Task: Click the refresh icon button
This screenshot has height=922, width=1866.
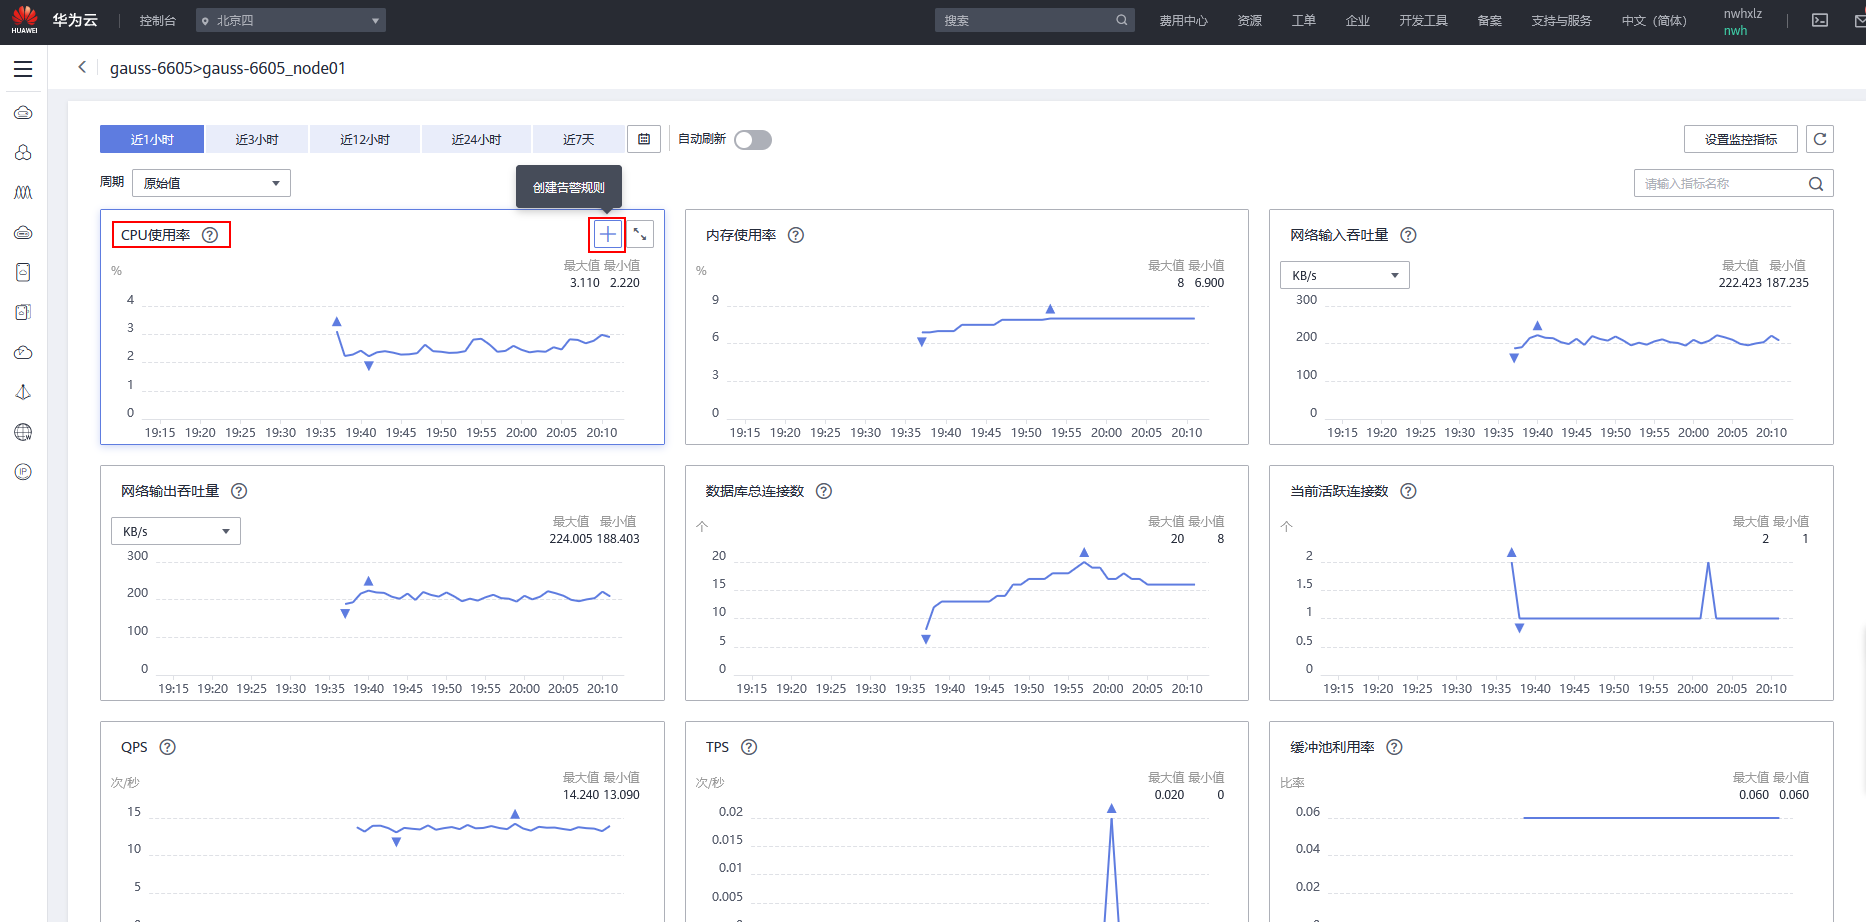Action: click(1820, 139)
